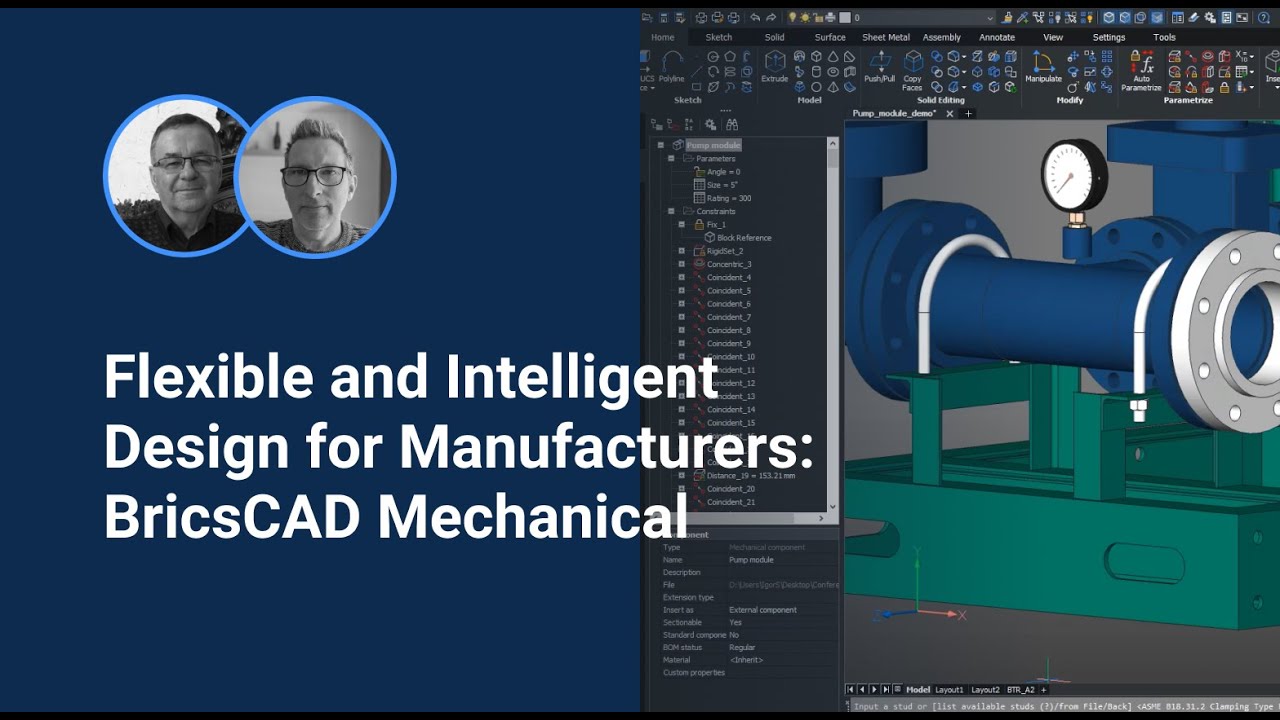
Task: Collapse the Fix_1 constraint node
Action: pos(682,224)
